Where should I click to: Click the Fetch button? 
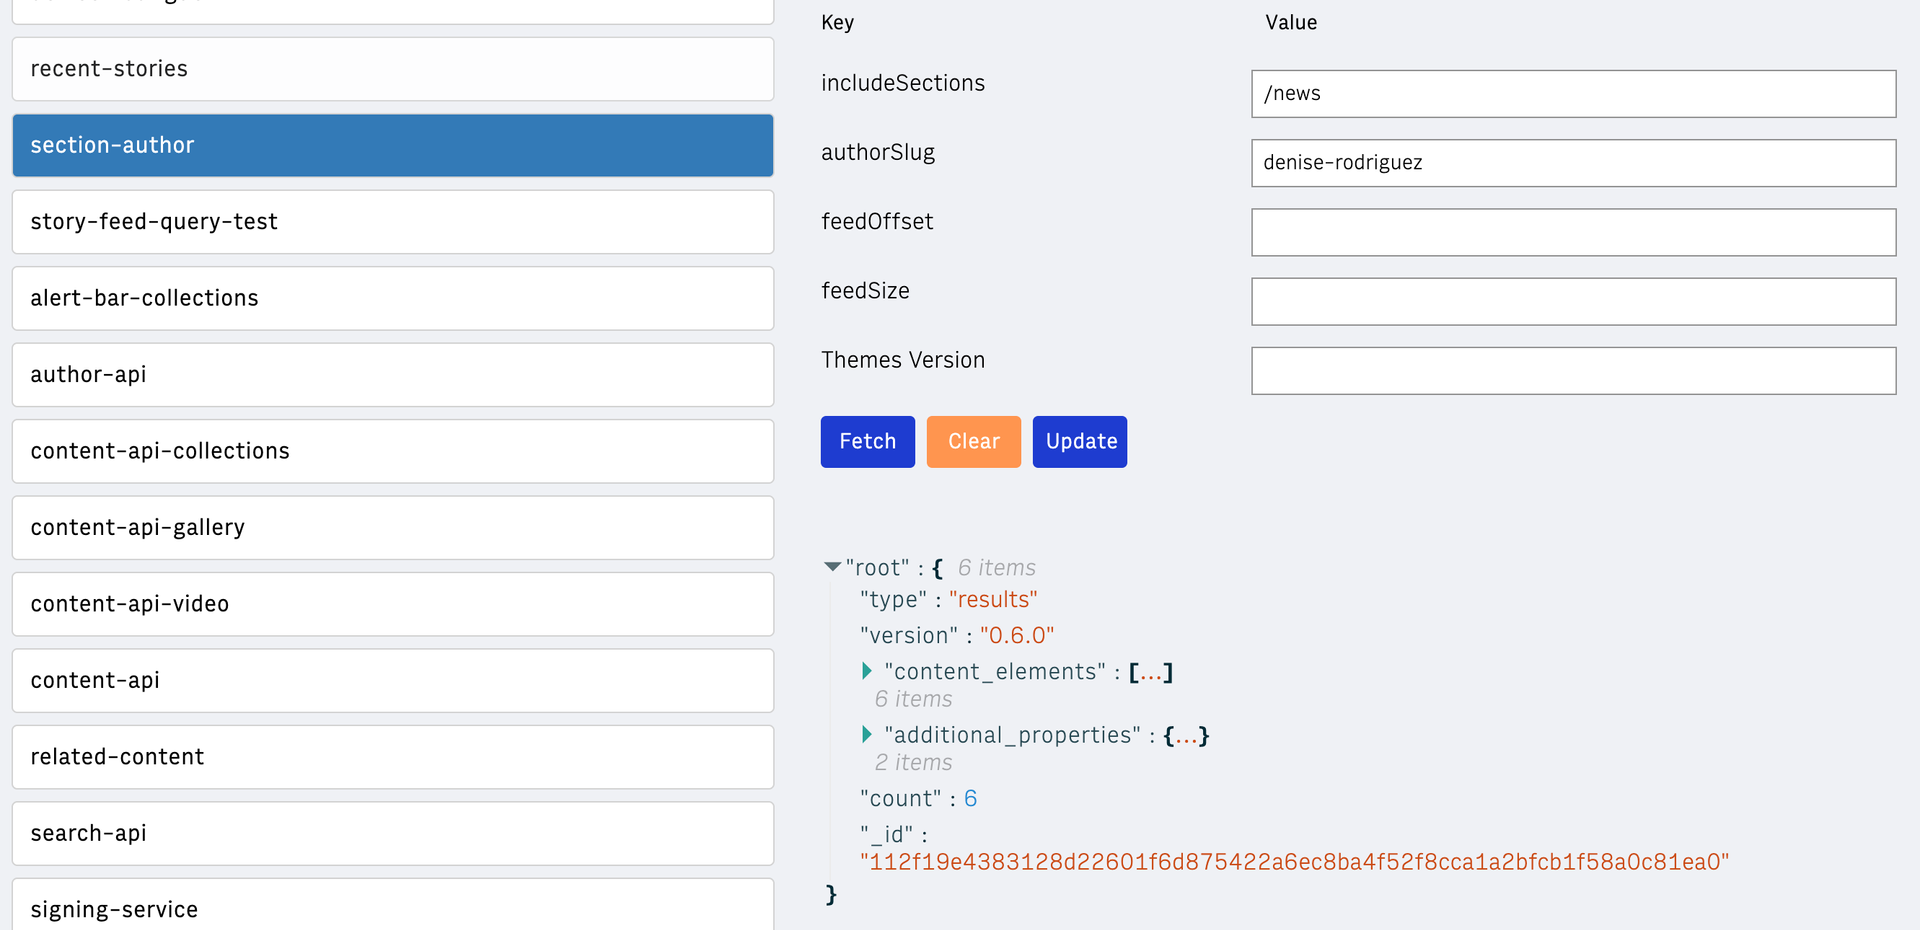[x=868, y=442]
